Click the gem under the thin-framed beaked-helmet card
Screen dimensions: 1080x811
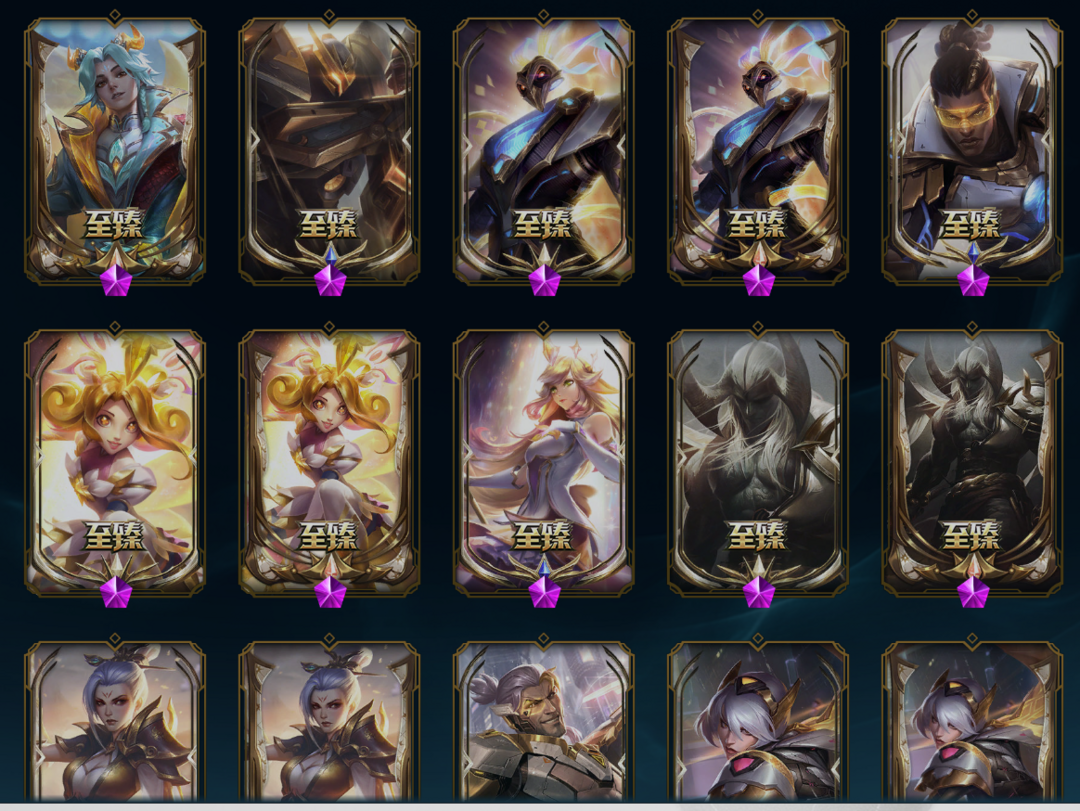pyautogui.click(x=544, y=281)
